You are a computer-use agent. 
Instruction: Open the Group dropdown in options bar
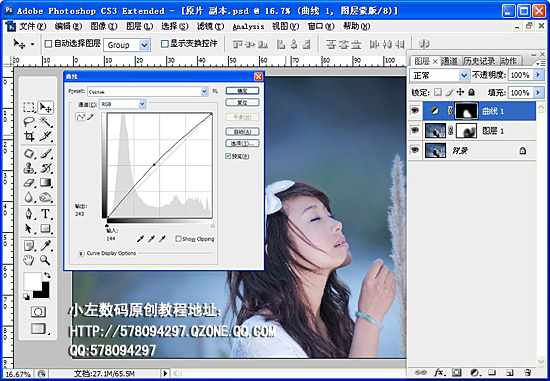pyautogui.click(x=144, y=45)
